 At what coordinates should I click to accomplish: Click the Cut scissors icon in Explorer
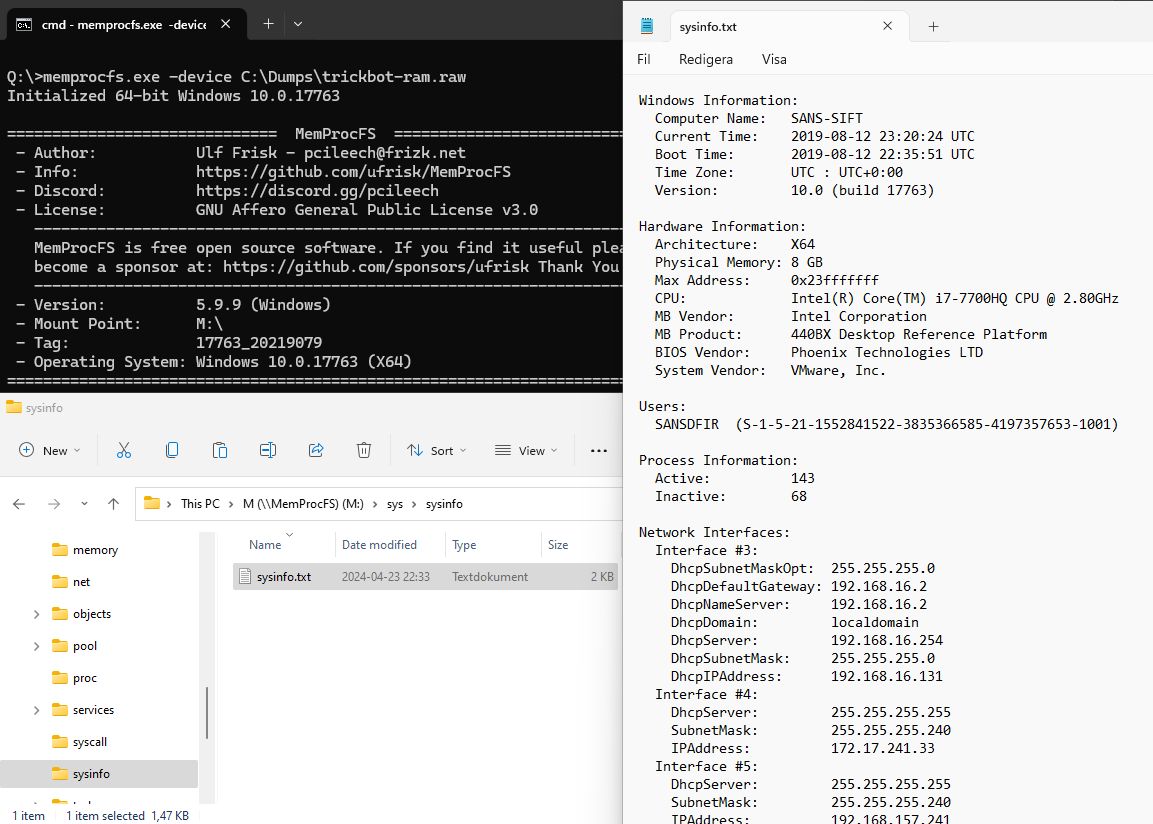pyautogui.click(x=124, y=451)
